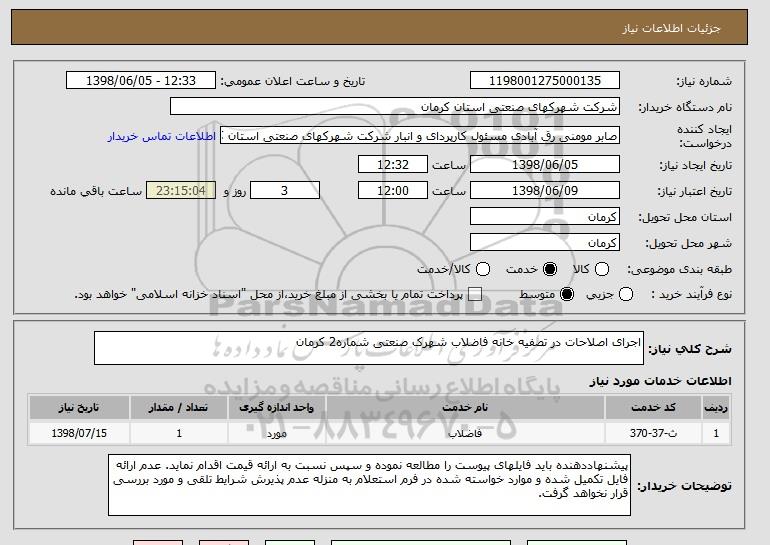Click the اطلاعات خدمات مورد نیاز heading
Image resolution: width=770 pixels, height=545 pixels.
[x=660, y=381]
